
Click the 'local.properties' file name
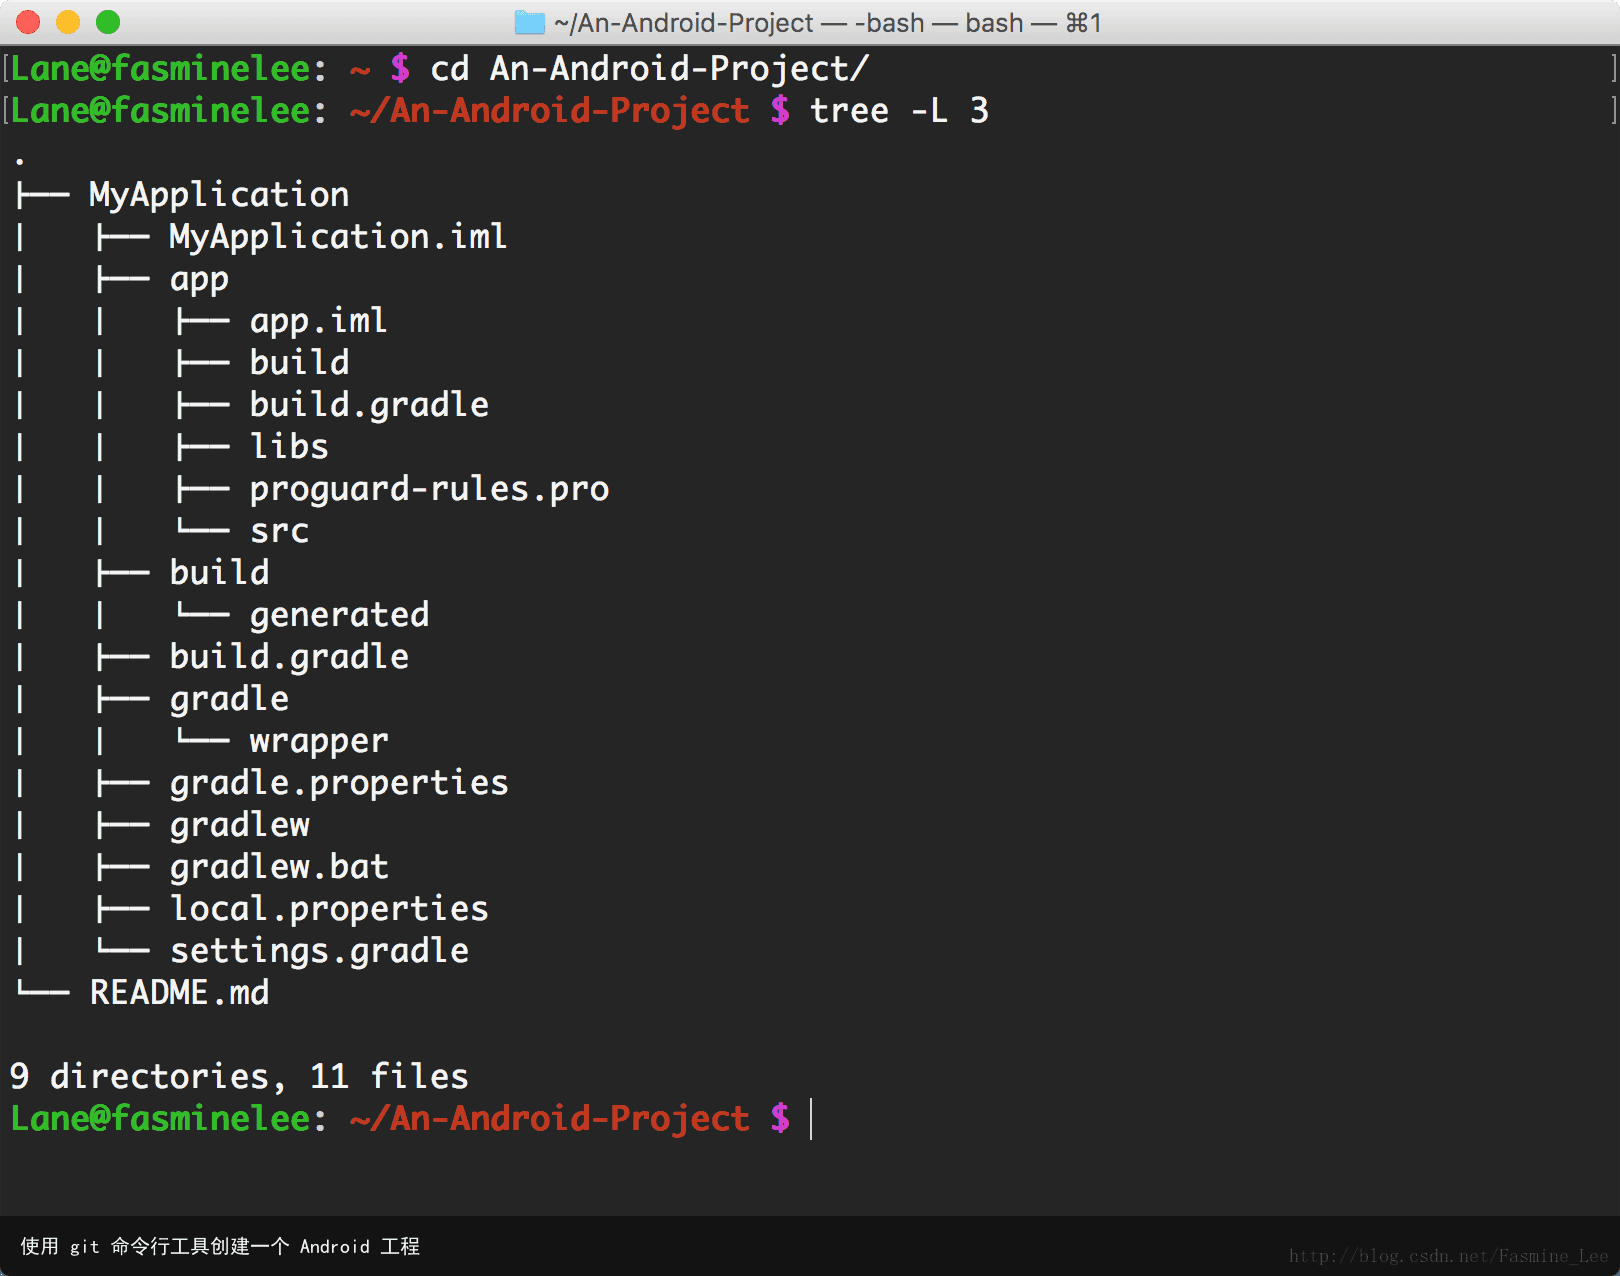329,909
